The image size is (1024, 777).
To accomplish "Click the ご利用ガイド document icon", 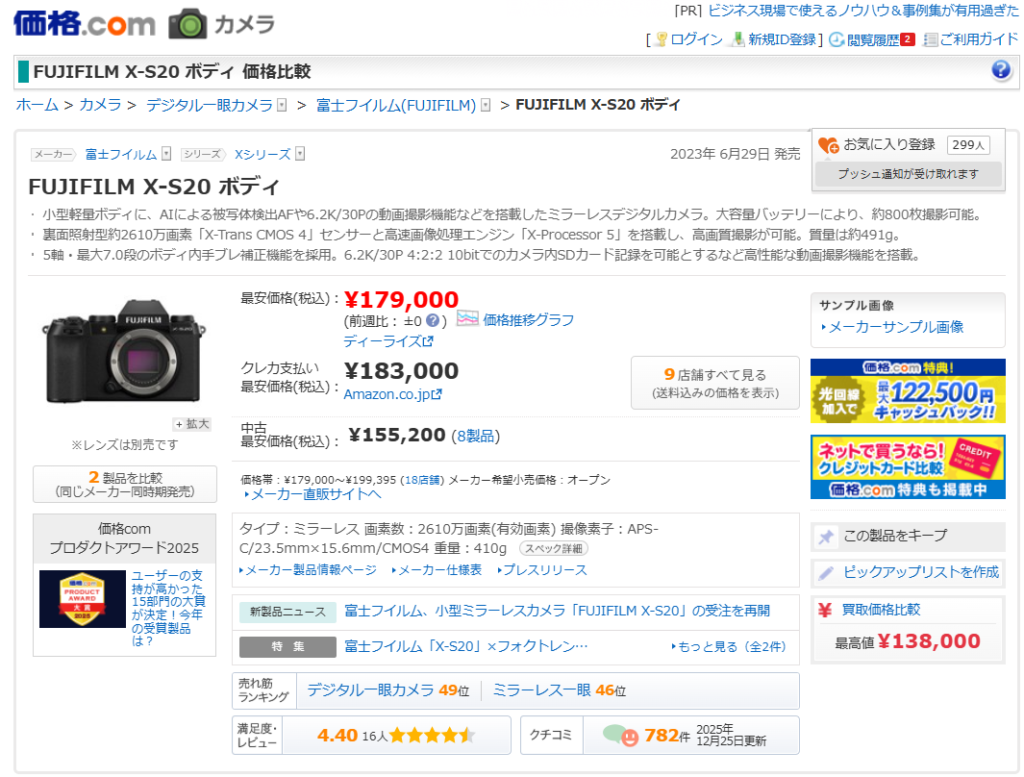I will (x=930, y=40).
